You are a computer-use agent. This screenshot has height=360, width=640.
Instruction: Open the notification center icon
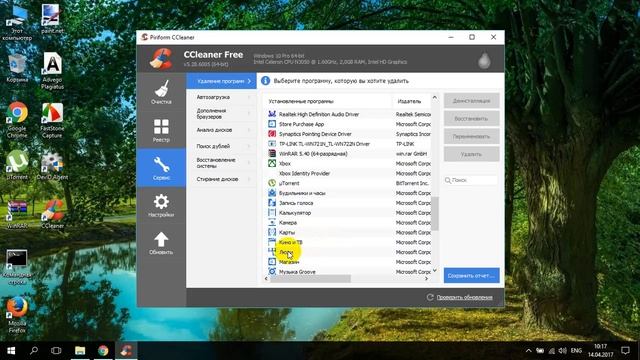(x=625, y=351)
